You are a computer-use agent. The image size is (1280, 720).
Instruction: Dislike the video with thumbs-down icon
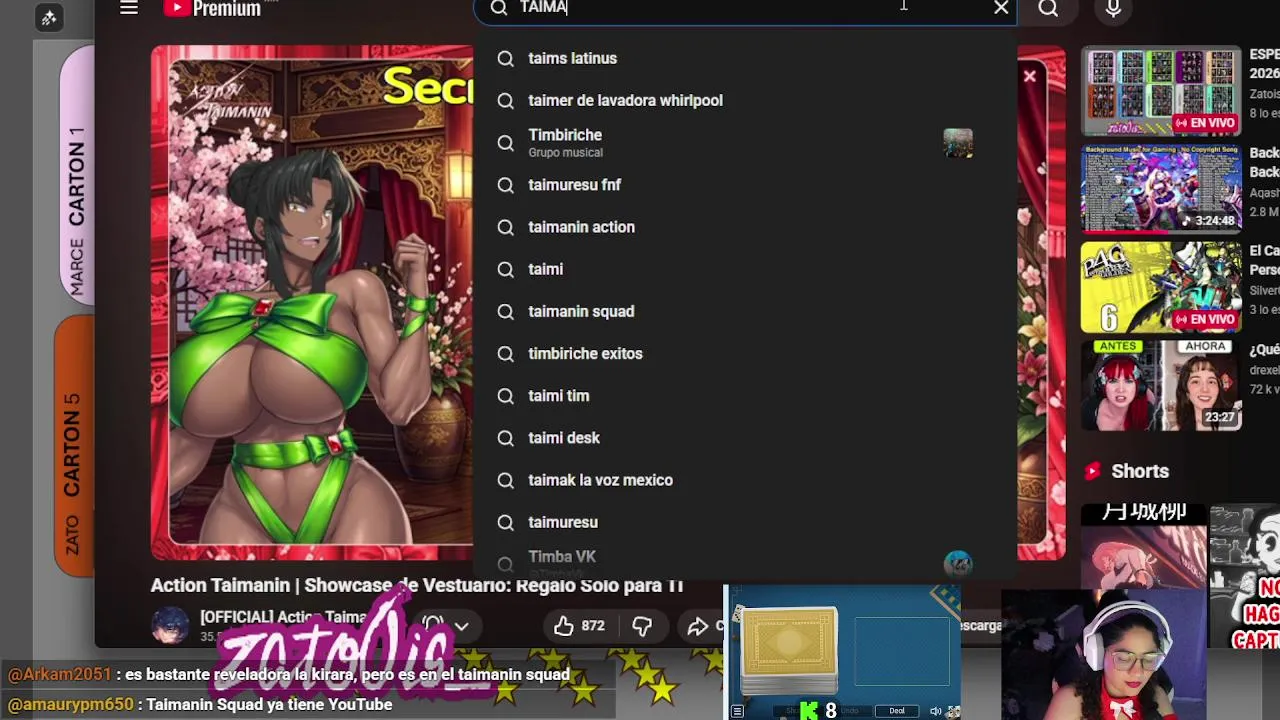642,626
